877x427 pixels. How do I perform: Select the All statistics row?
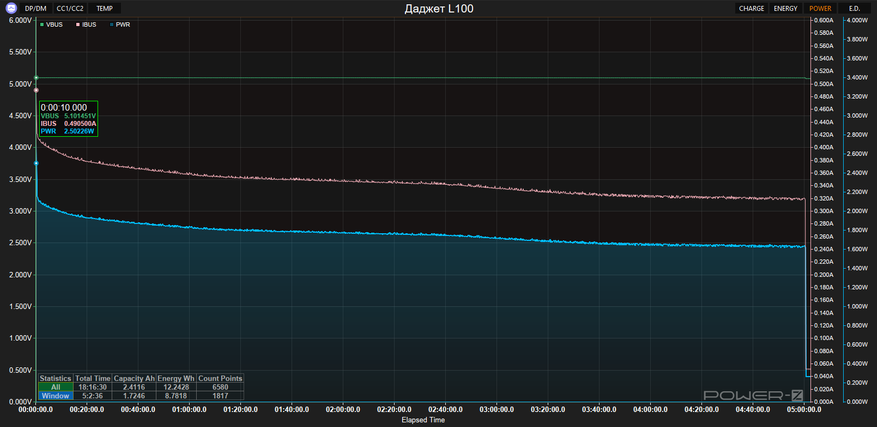click(x=55, y=386)
